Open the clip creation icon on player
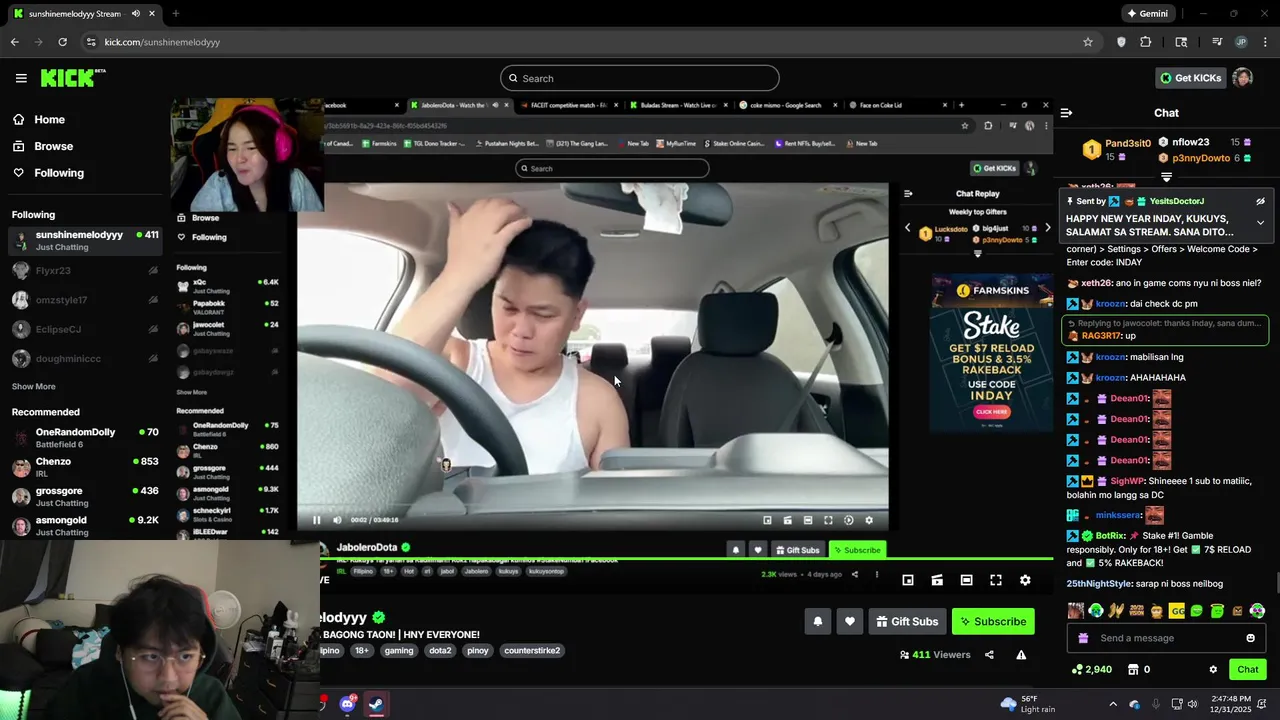 click(x=937, y=580)
